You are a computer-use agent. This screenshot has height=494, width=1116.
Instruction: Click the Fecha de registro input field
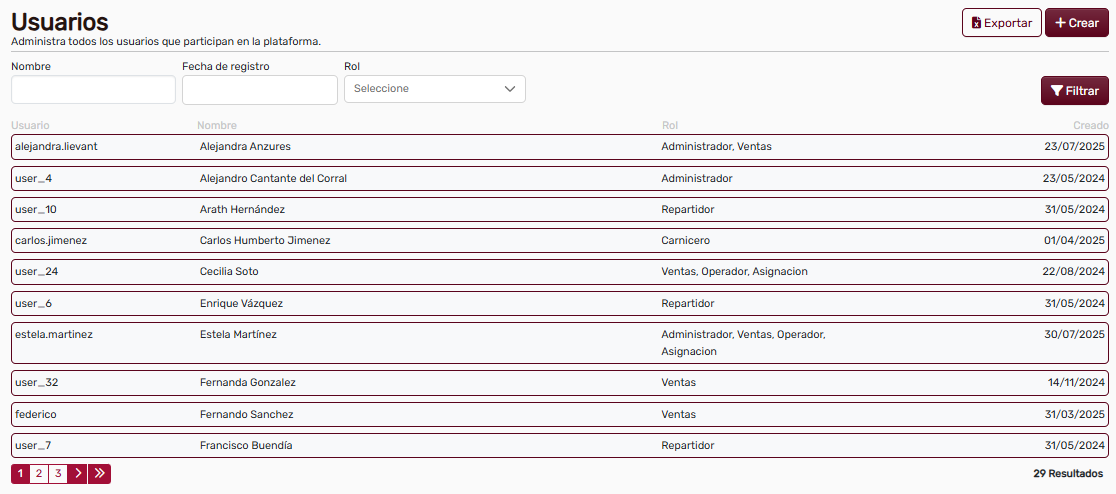coord(259,90)
